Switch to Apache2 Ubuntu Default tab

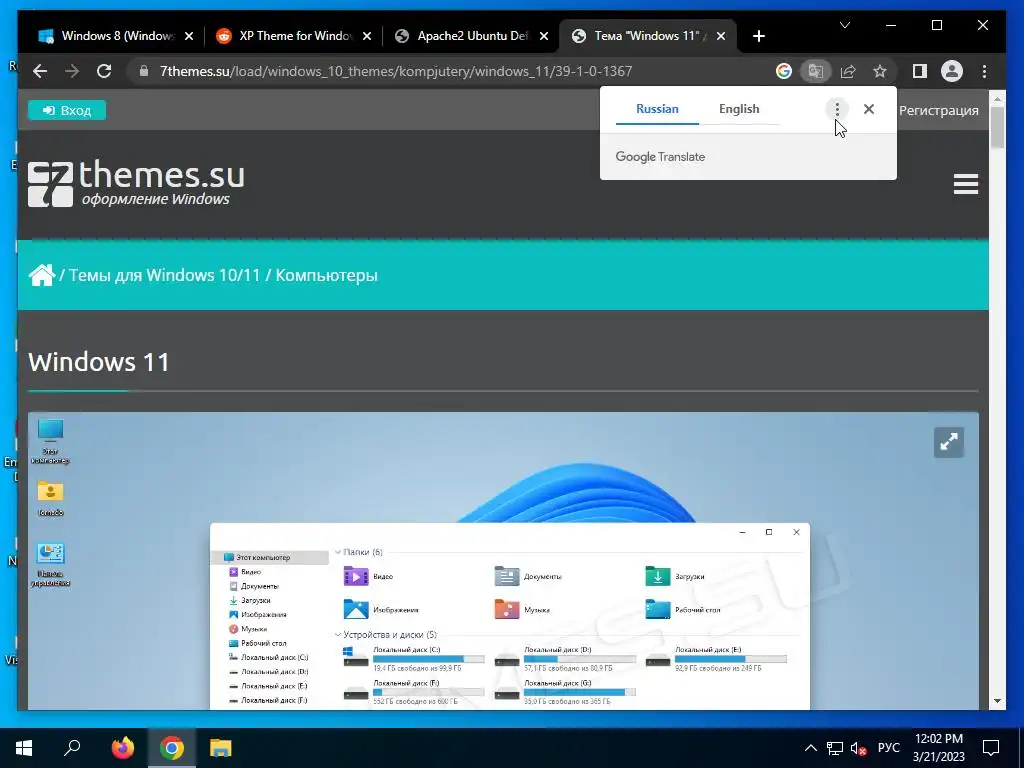(463, 36)
